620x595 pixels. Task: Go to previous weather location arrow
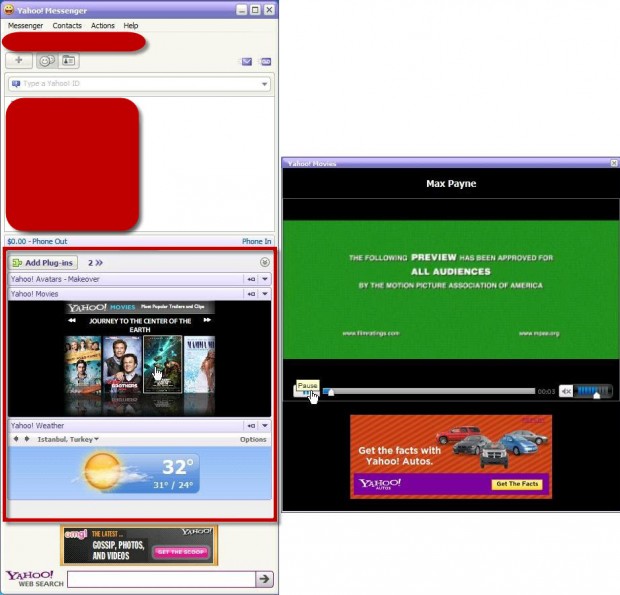tap(16, 439)
